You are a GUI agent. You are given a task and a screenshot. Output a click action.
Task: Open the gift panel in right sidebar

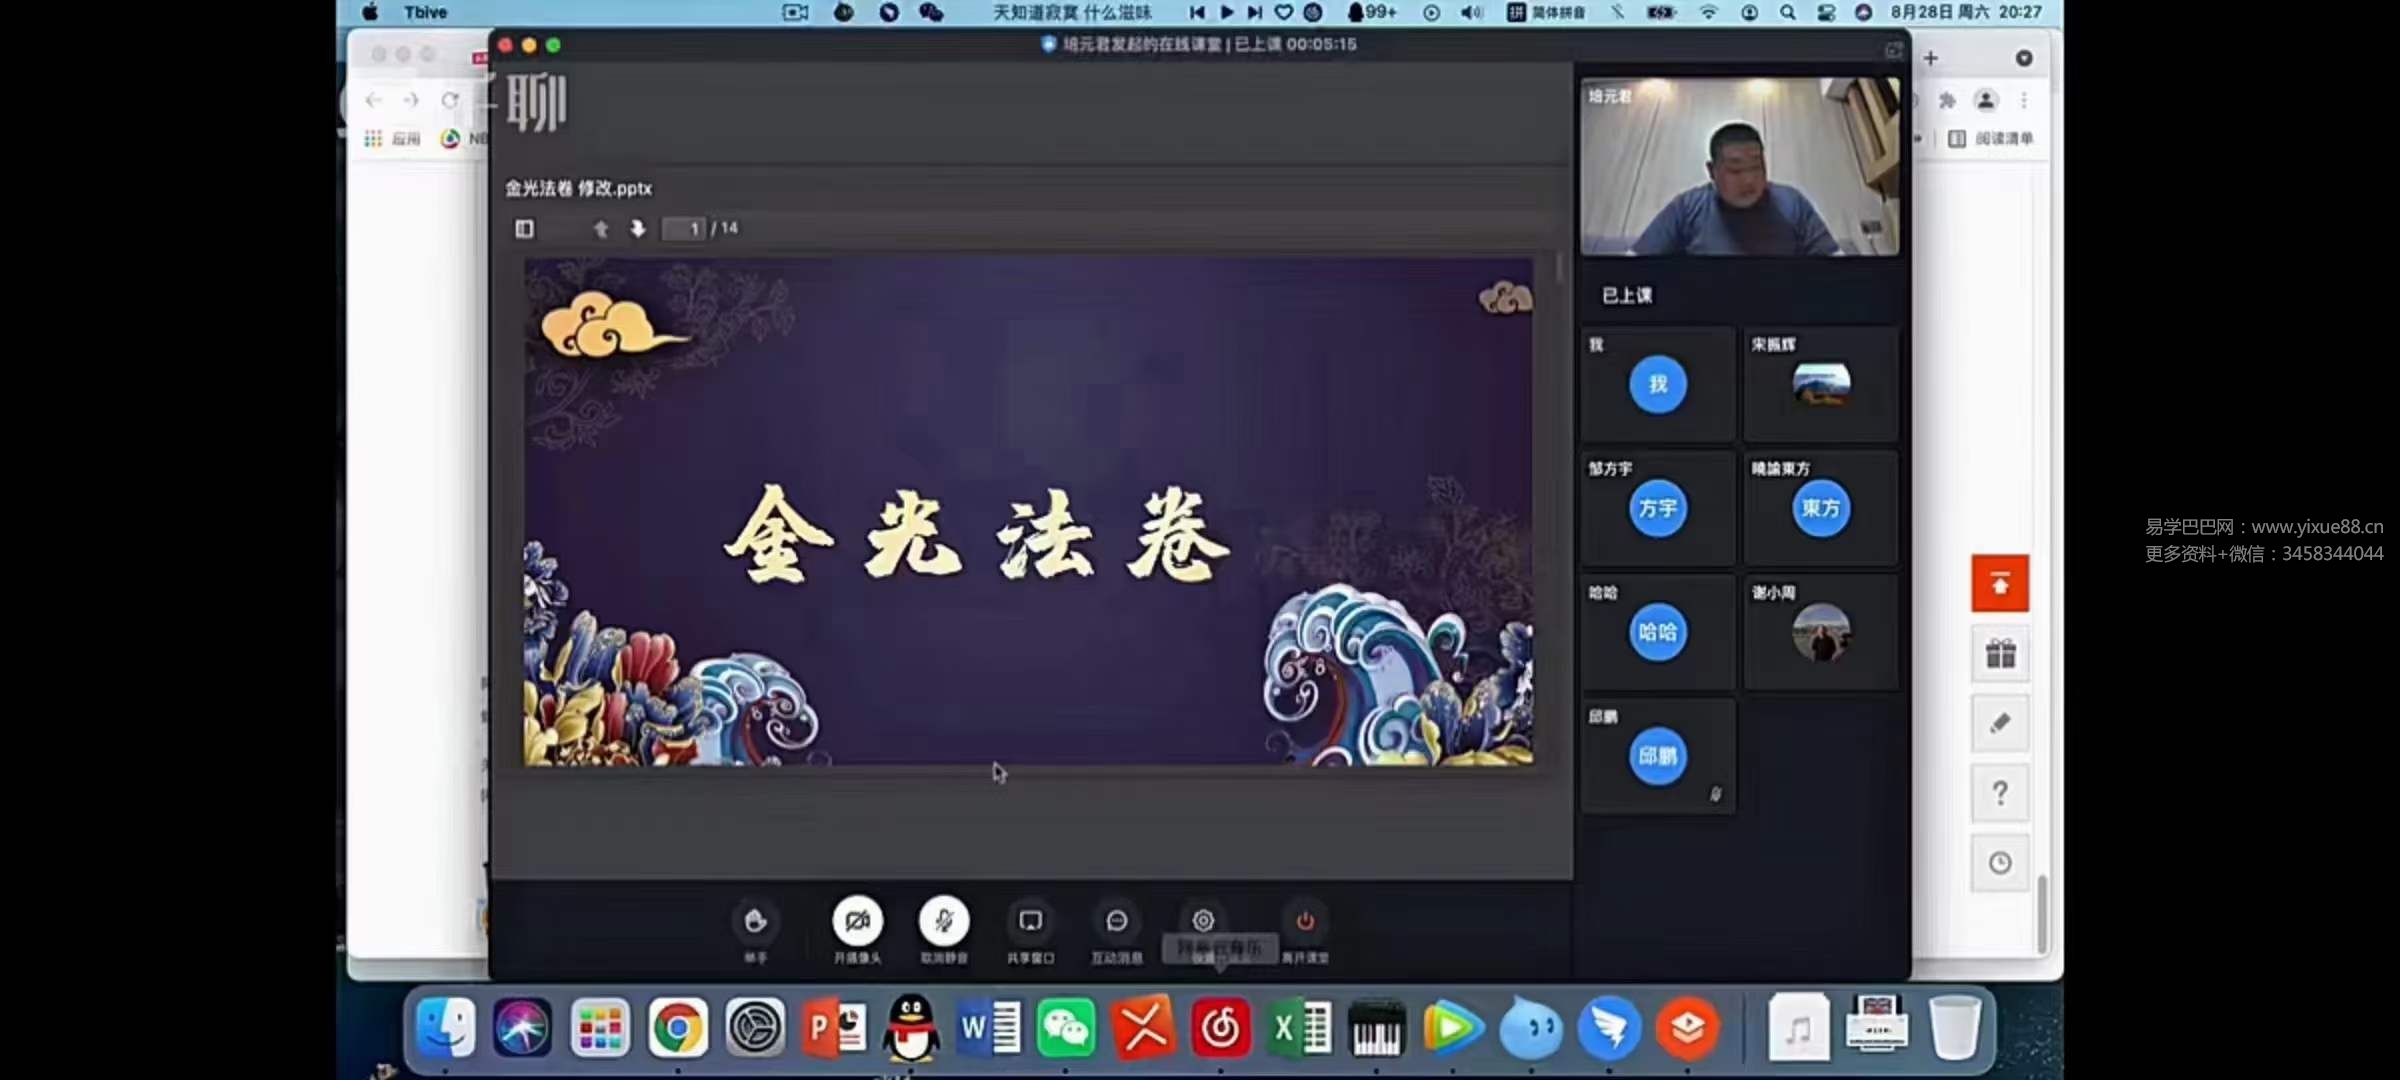tap(1999, 653)
